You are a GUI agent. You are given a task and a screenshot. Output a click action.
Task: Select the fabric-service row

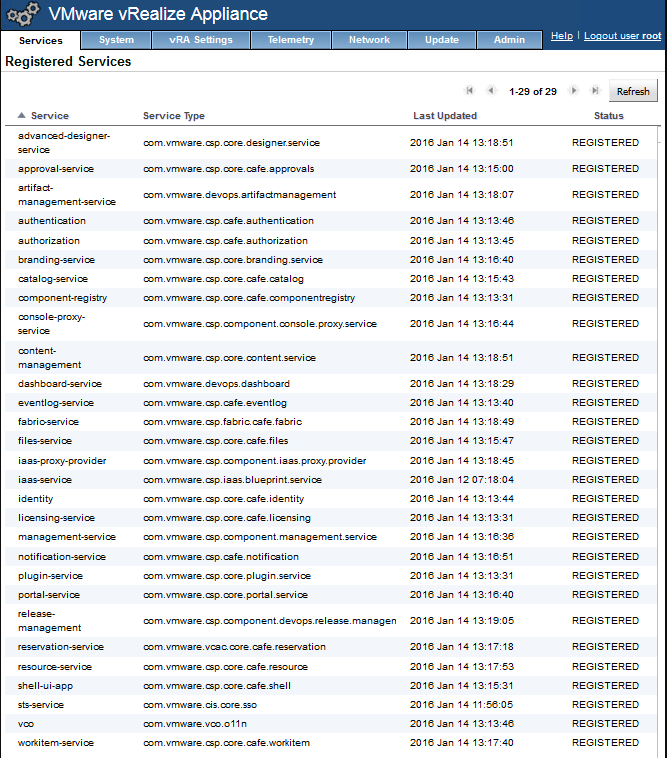pos(331,422)
